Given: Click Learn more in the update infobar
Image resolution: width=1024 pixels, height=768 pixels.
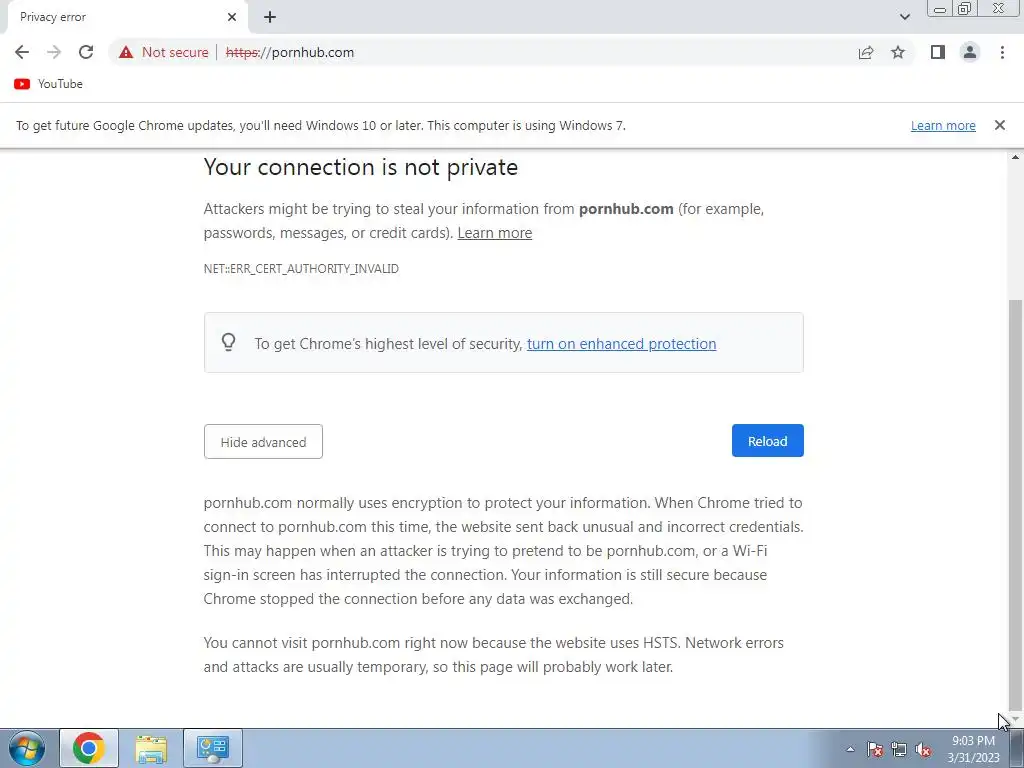Looking at the screenshot, I should point(943,125).
